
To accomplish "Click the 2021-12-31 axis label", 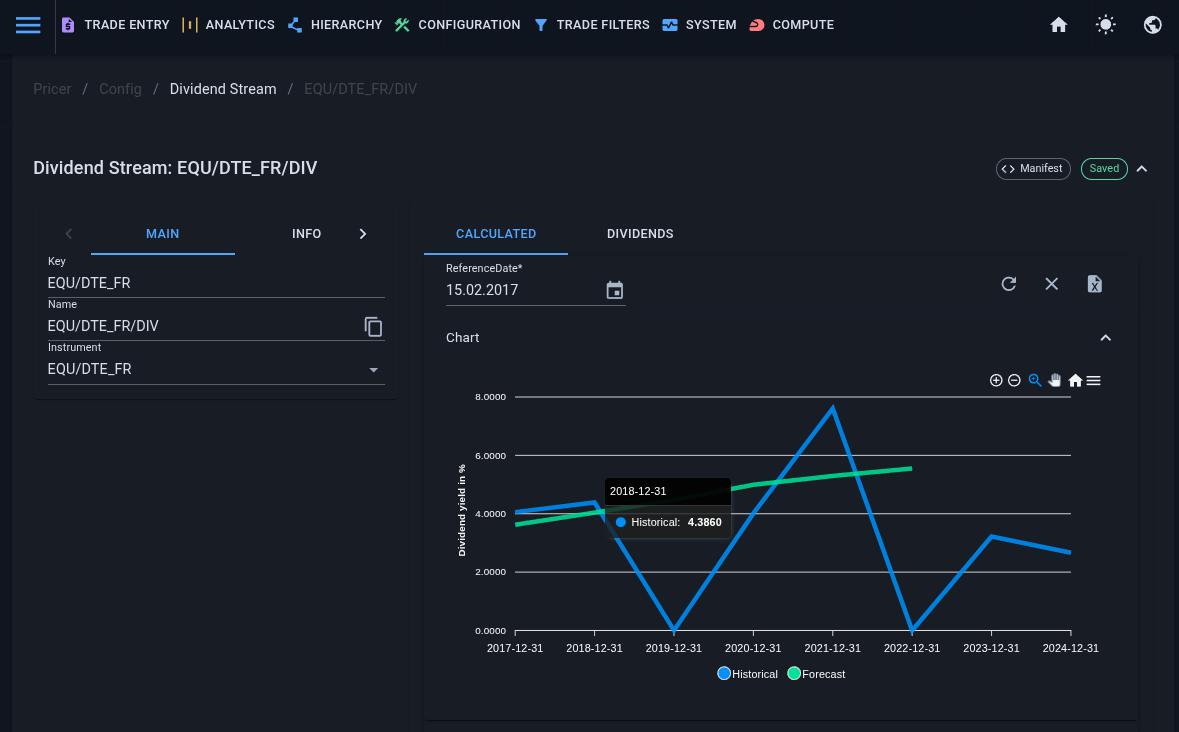I will pyautogui.click(x=832, y=648).
